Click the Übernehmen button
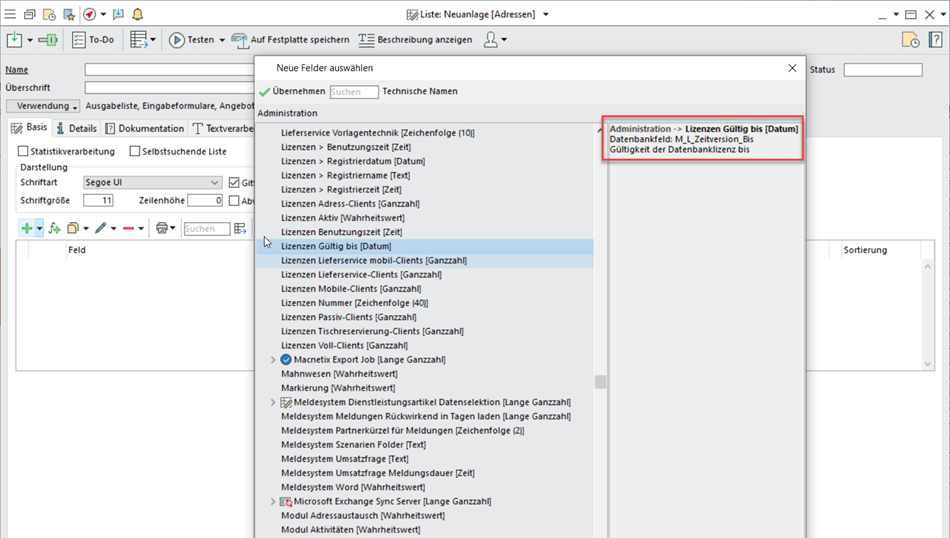This screenshot has height=538, width=950. [x=291, y=91]
